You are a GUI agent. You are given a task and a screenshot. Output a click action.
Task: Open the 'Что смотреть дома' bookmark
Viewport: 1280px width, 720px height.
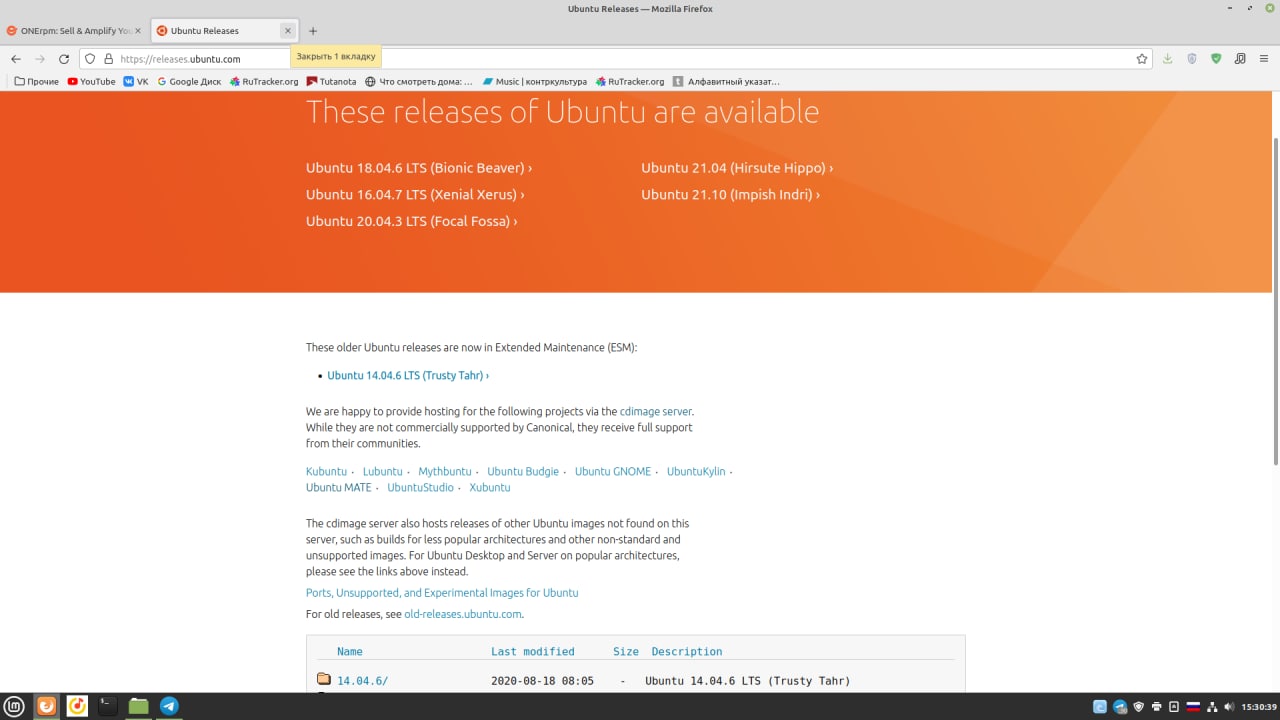(419, 82)
